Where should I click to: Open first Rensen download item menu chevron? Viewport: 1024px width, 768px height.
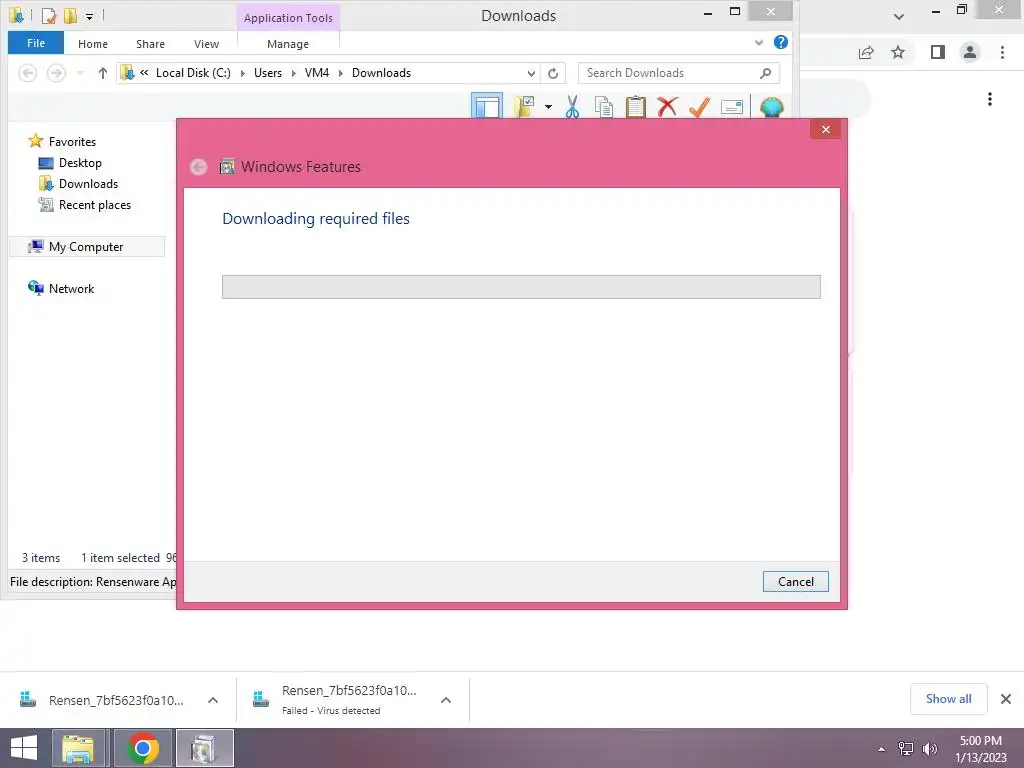pos(213,700)
